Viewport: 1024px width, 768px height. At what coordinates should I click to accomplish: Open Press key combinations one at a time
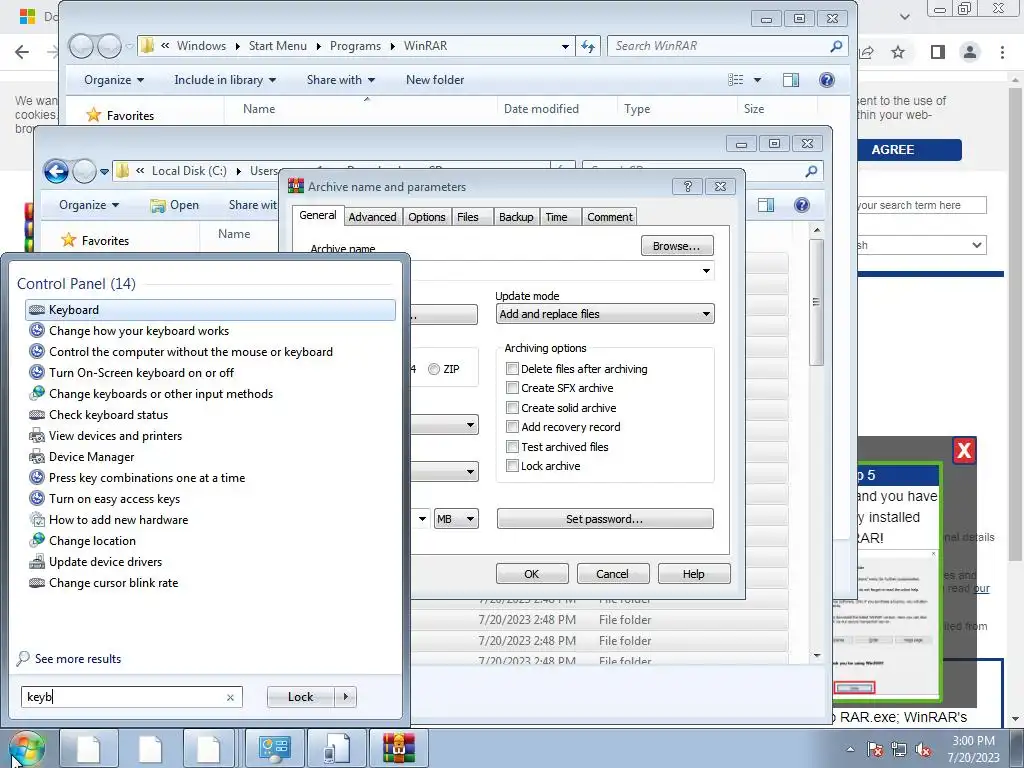click(x=147, y=477)
